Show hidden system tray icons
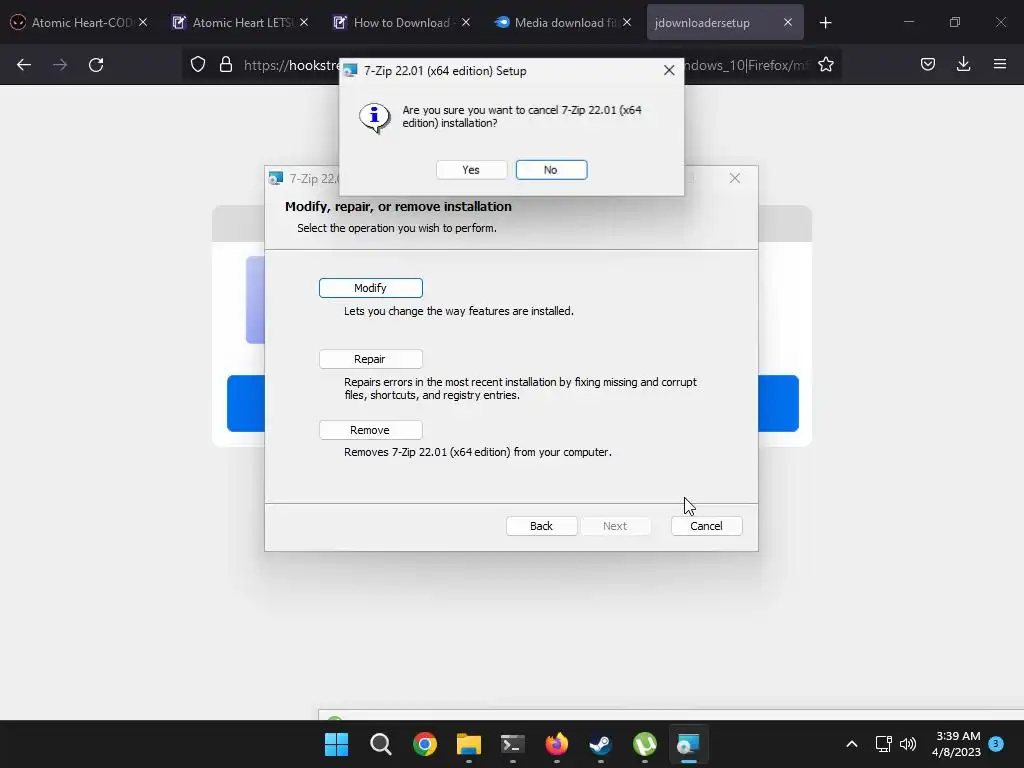The image size is (1024, 768). pyautogui.click(x=852, y=744)
